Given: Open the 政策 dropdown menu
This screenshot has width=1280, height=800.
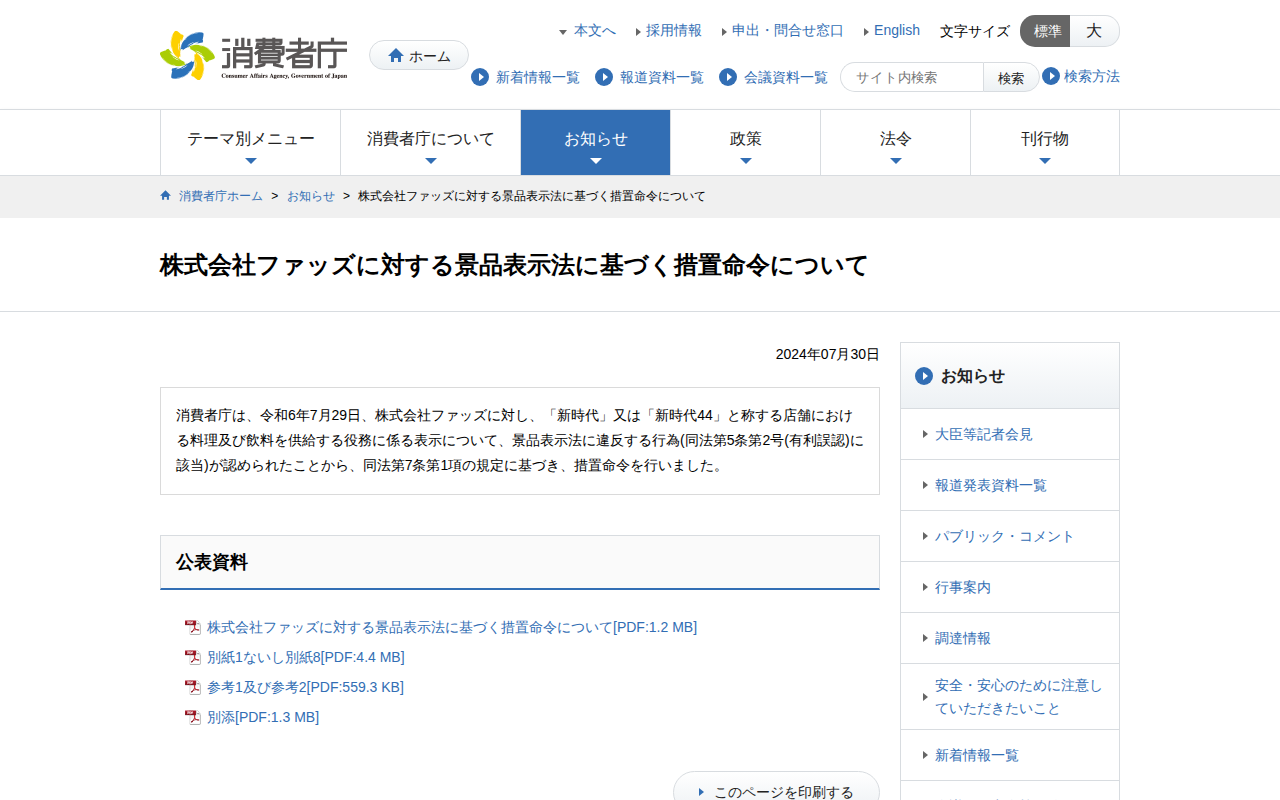Looking at the screenshot, I should tap(745, 142).
